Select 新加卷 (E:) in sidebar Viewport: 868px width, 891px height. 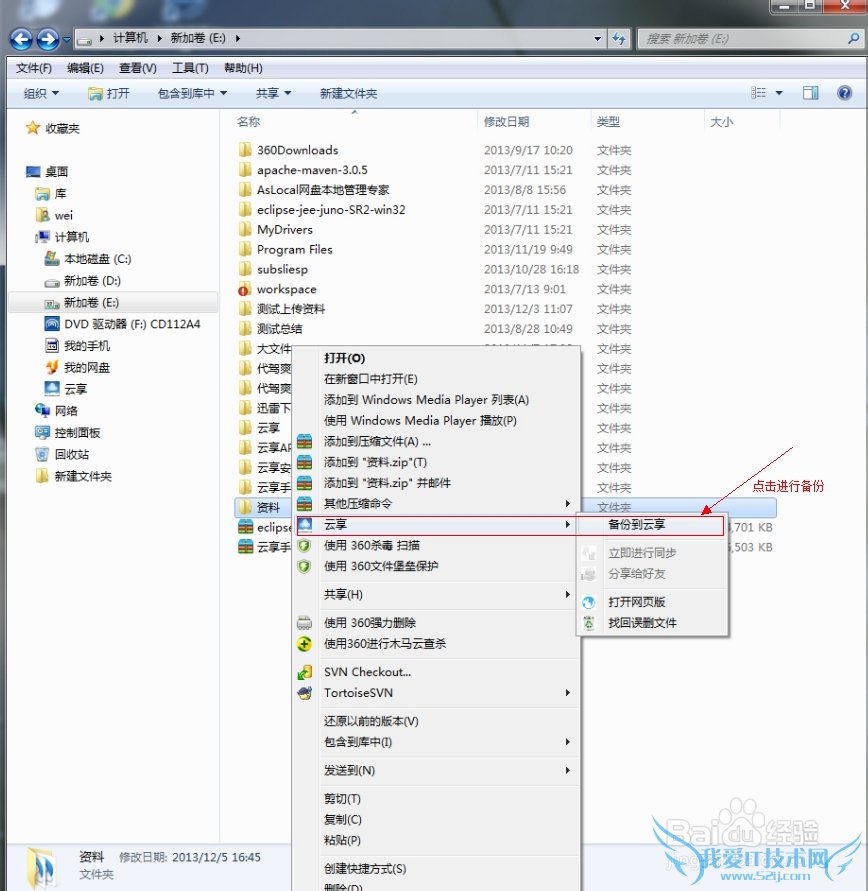click(114, 302)
